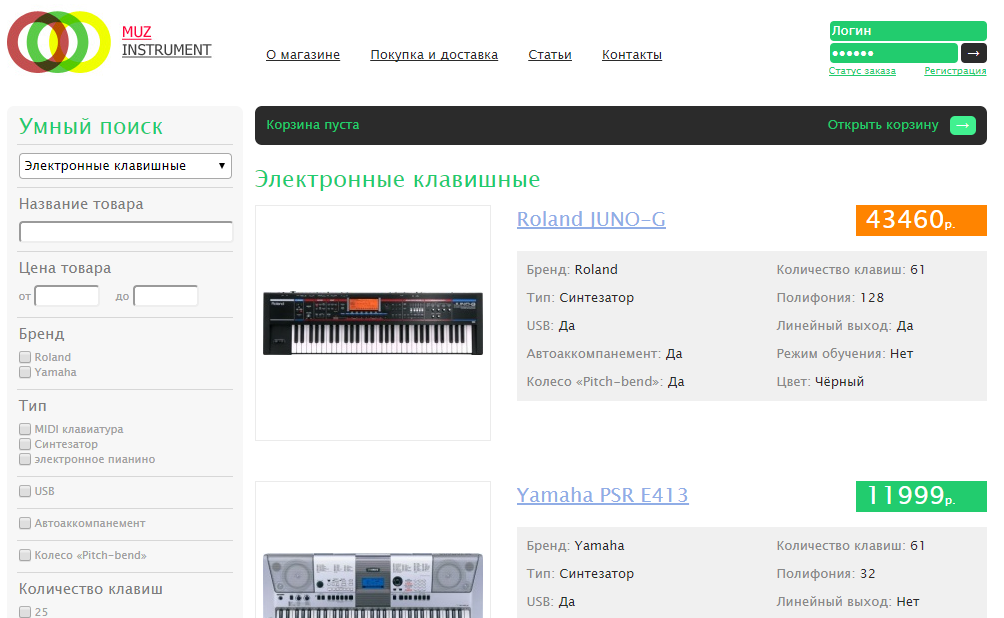Click the Статус заказа link
1004x618 pixels.
862,71
